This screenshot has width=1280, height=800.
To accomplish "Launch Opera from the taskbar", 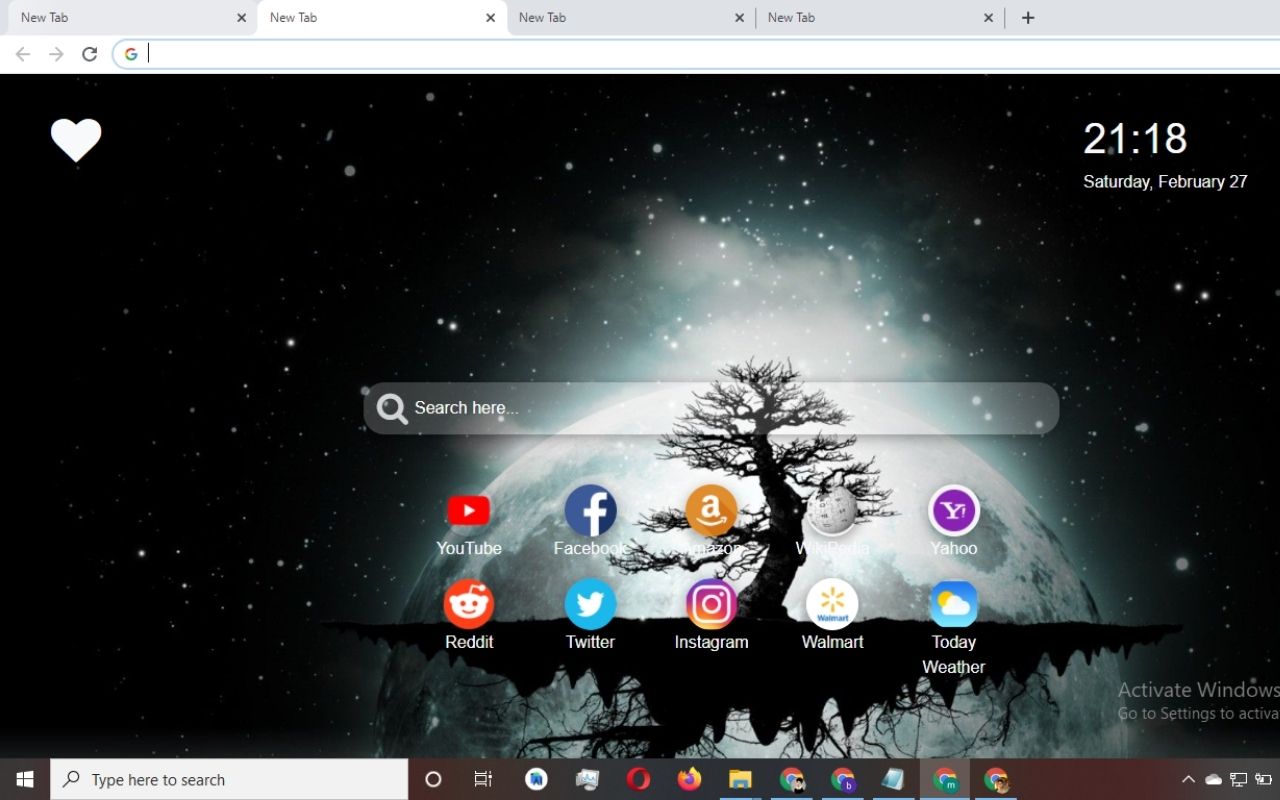I will pos(638,779).
